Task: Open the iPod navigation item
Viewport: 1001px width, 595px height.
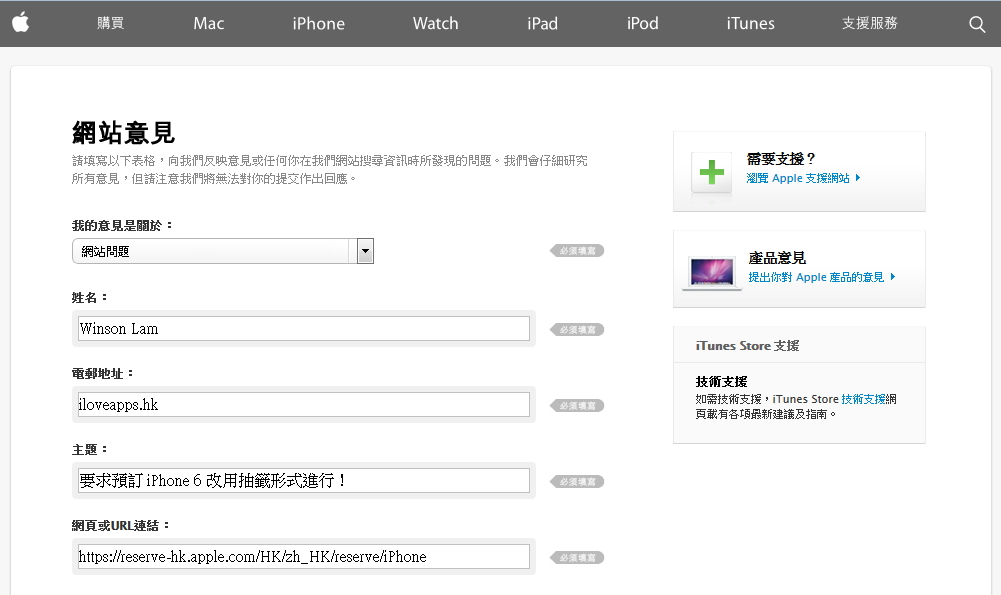Action: click(x=642, y=24)
